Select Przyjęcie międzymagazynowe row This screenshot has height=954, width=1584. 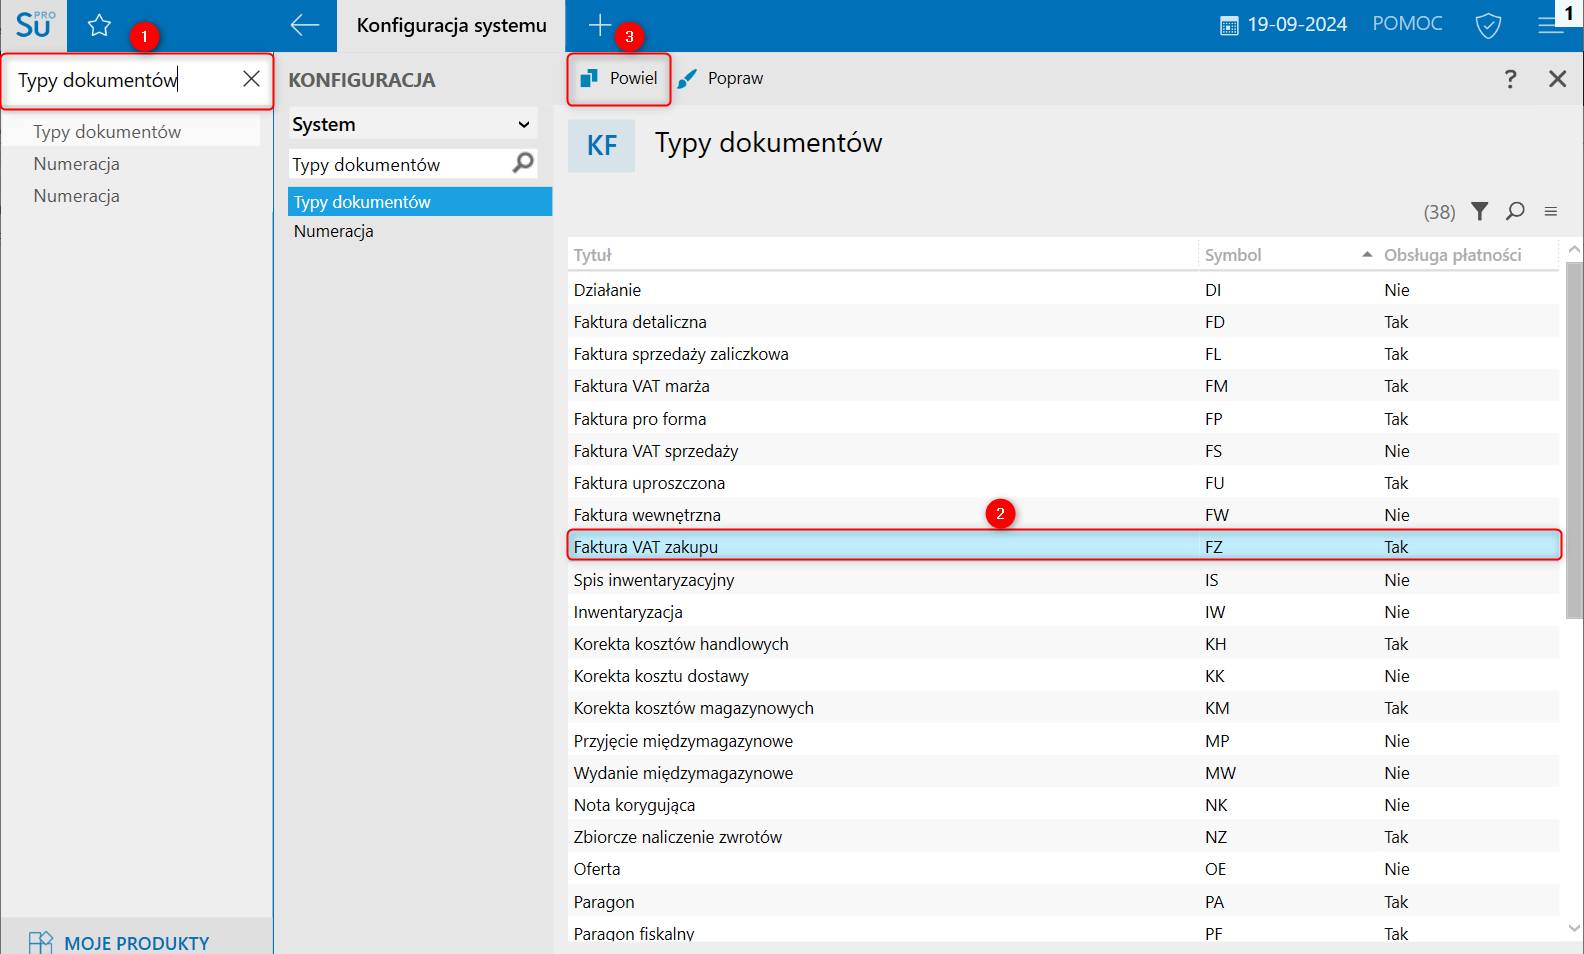(x=1063, y=741)
